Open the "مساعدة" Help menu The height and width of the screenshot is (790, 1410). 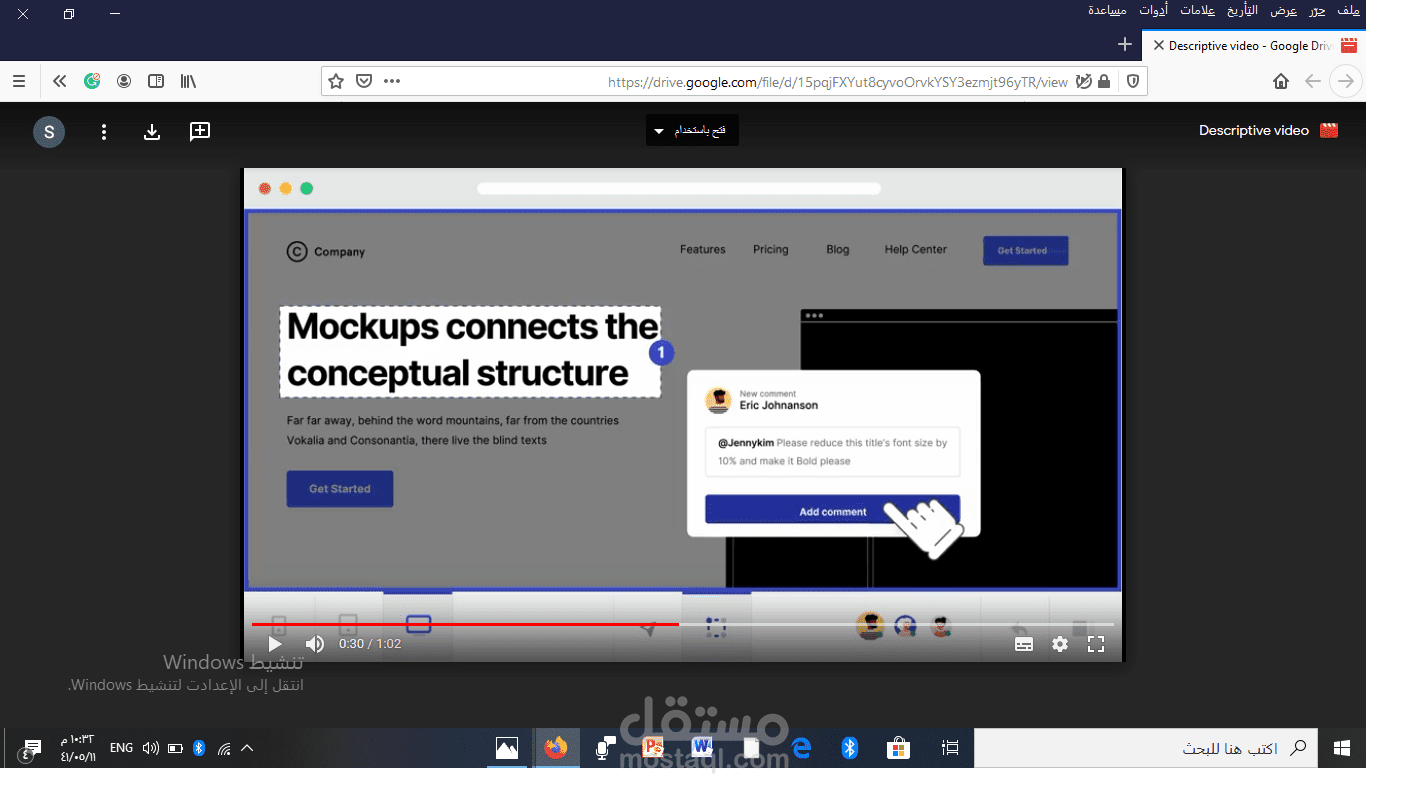click(1107, 11)
